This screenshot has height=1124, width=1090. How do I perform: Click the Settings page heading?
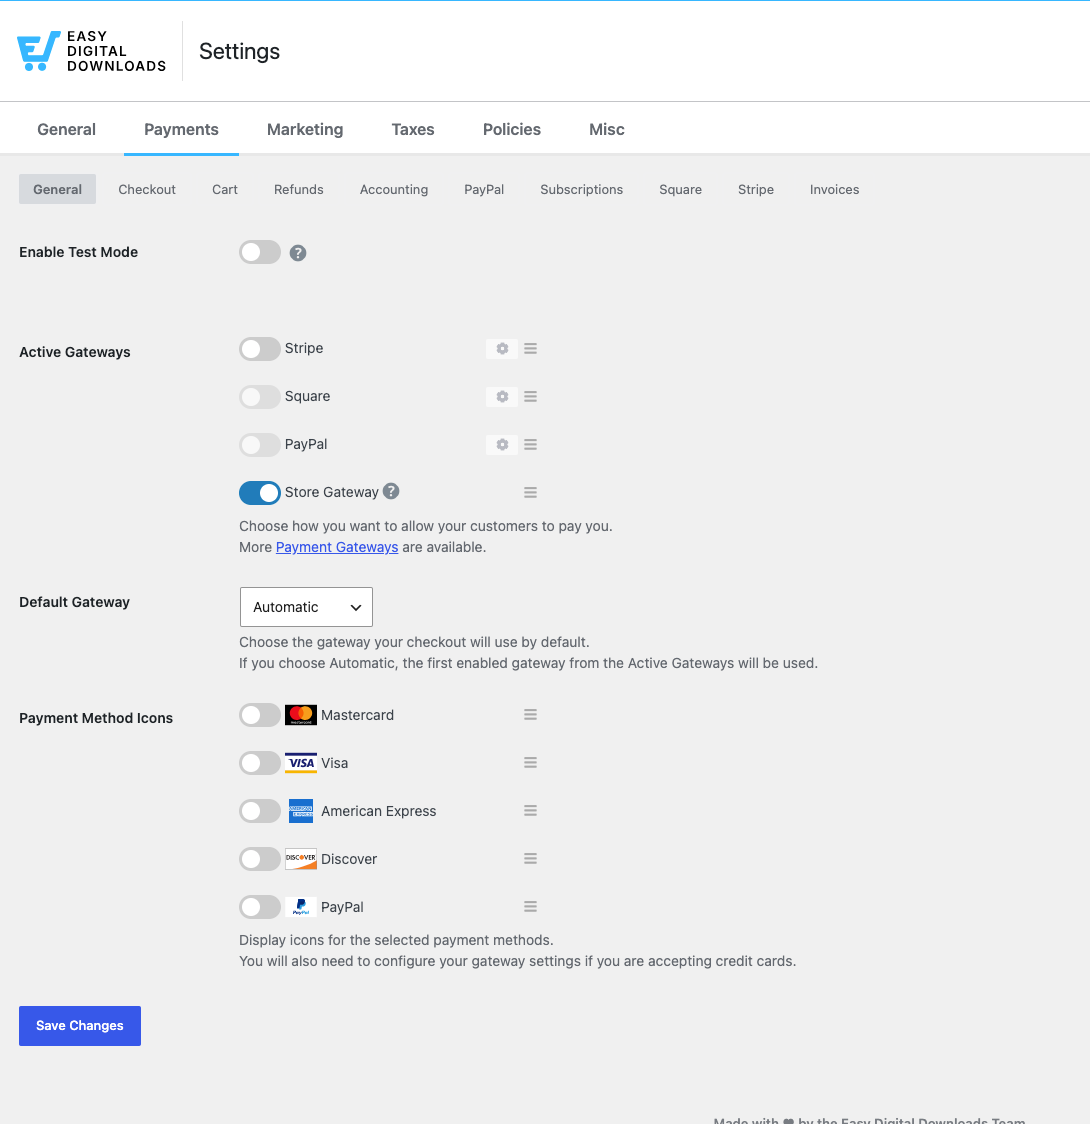coord(239,52)
